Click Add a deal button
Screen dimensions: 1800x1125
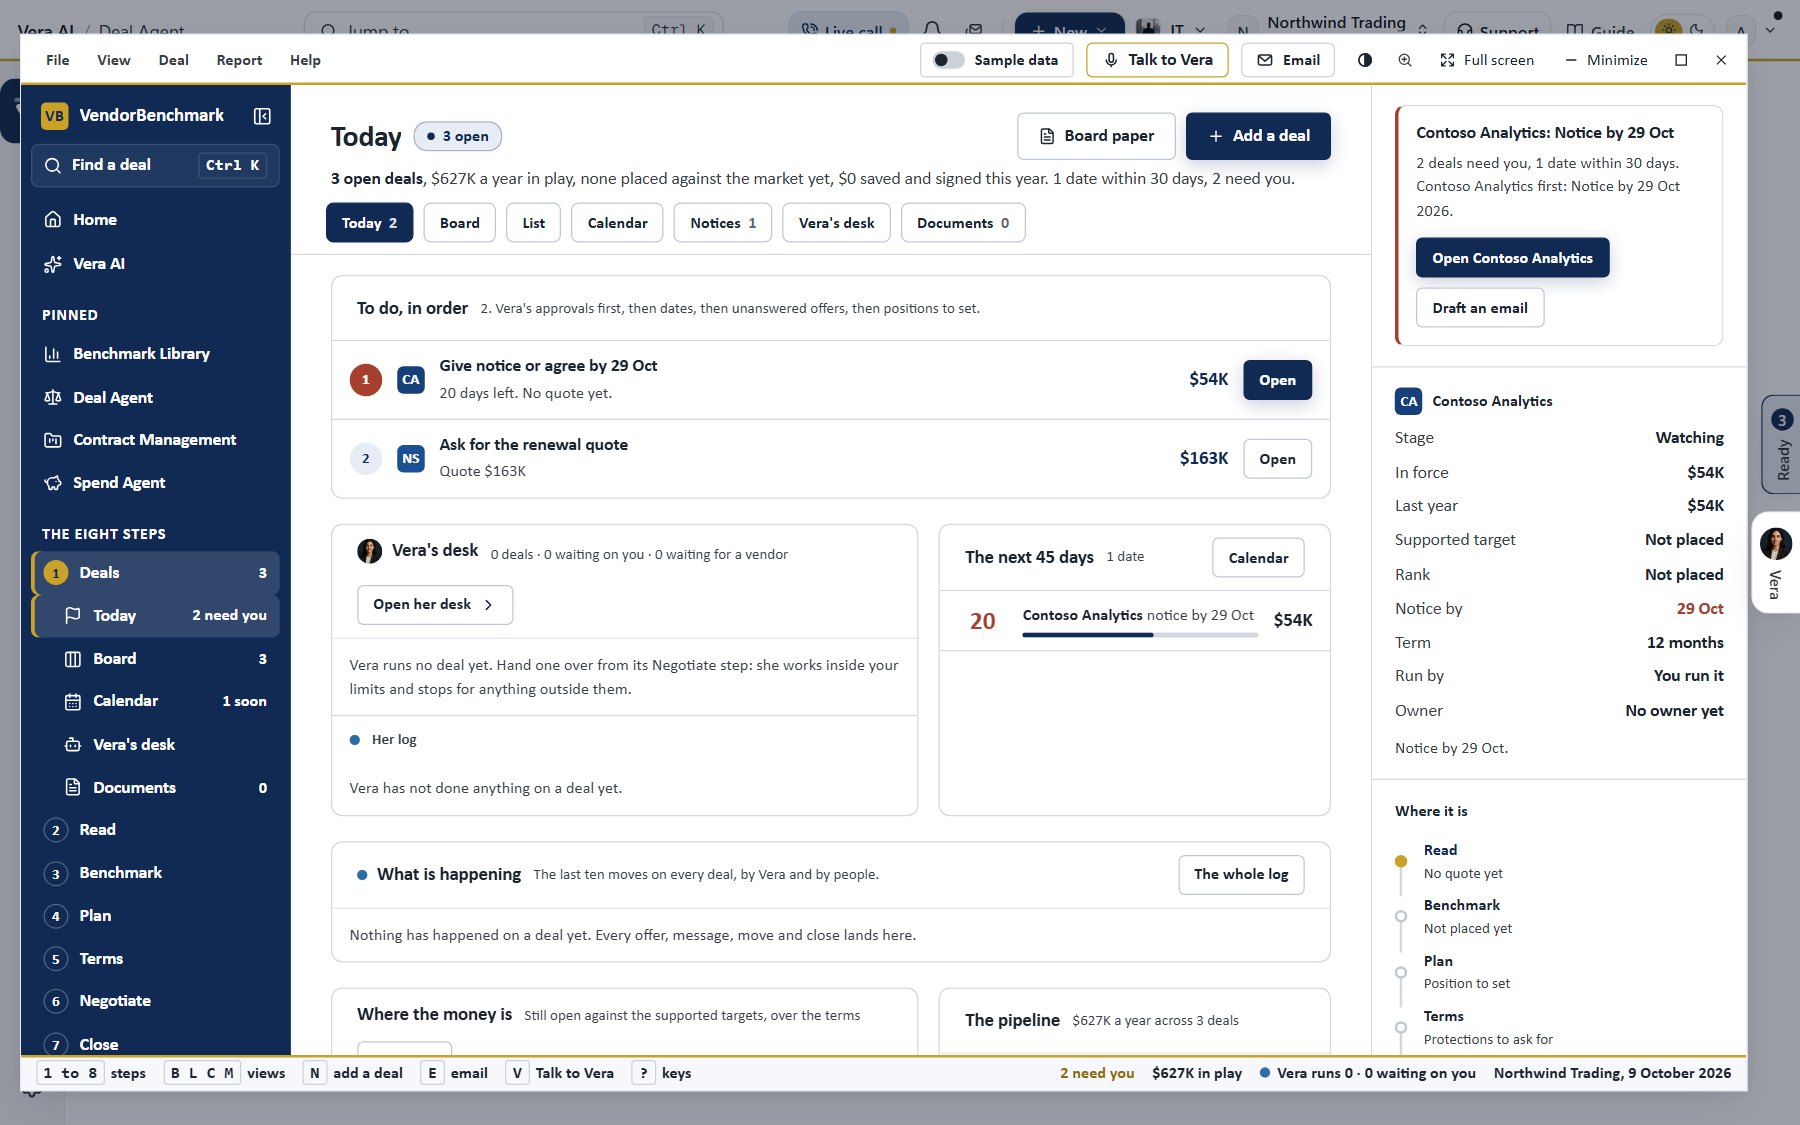pyautogui.click(x=1258, y=136)
